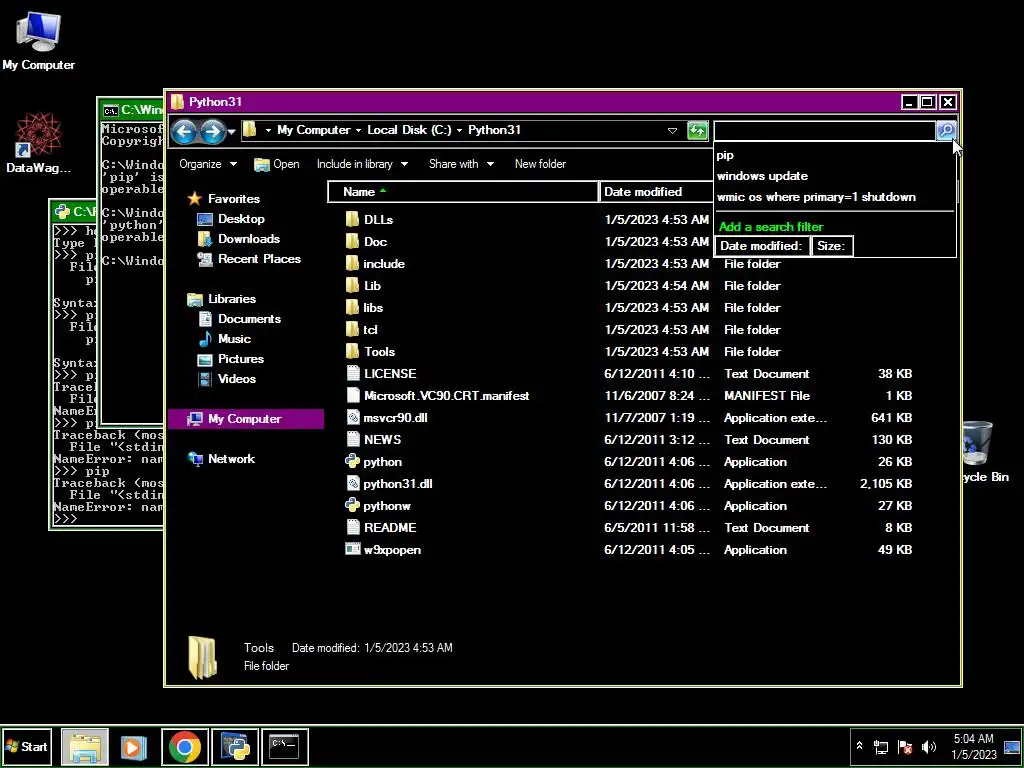Screen dimensions: 1024x768
Task: Select the libs folder icon
Action: 353,308
